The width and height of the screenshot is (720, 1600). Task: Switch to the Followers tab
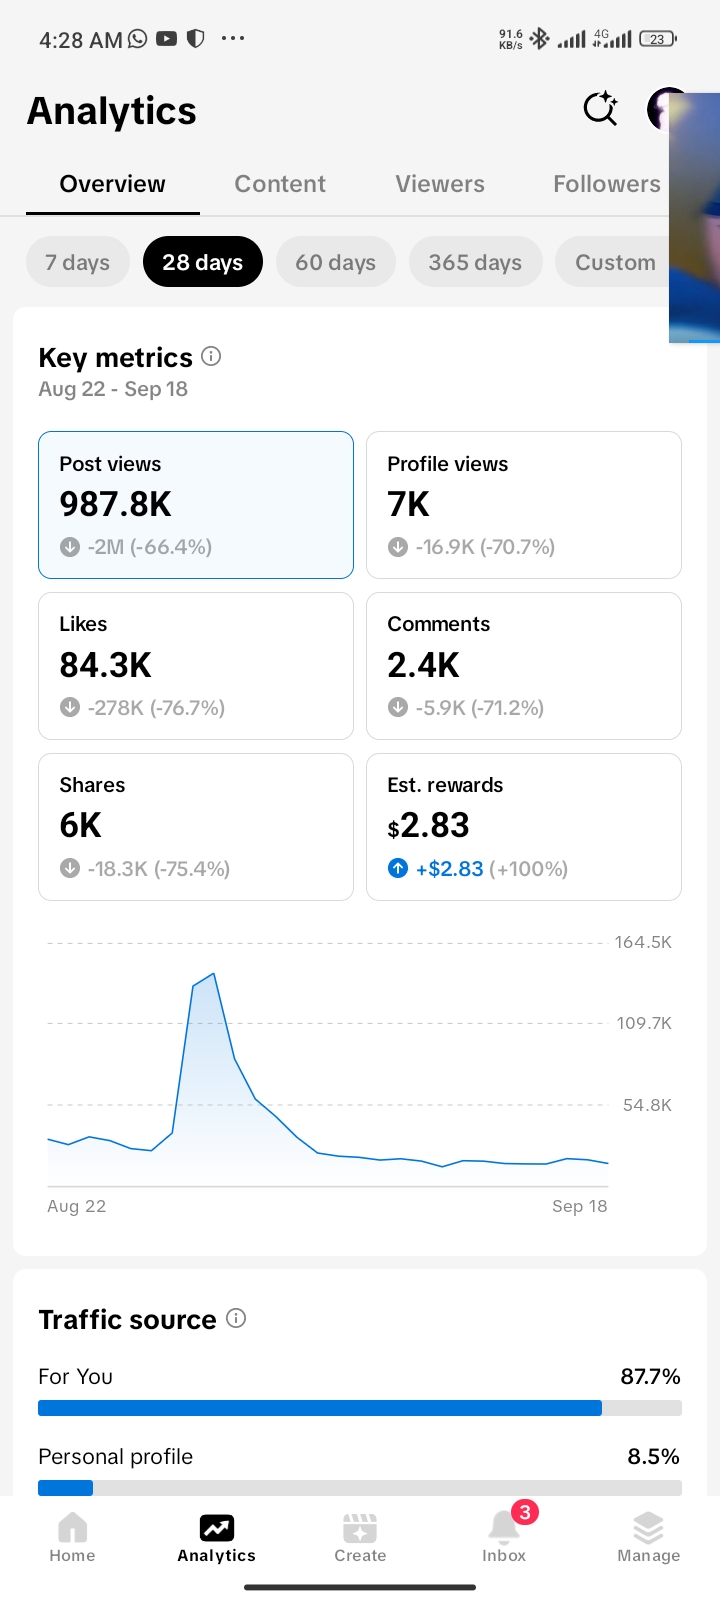[x=607, y=184]
